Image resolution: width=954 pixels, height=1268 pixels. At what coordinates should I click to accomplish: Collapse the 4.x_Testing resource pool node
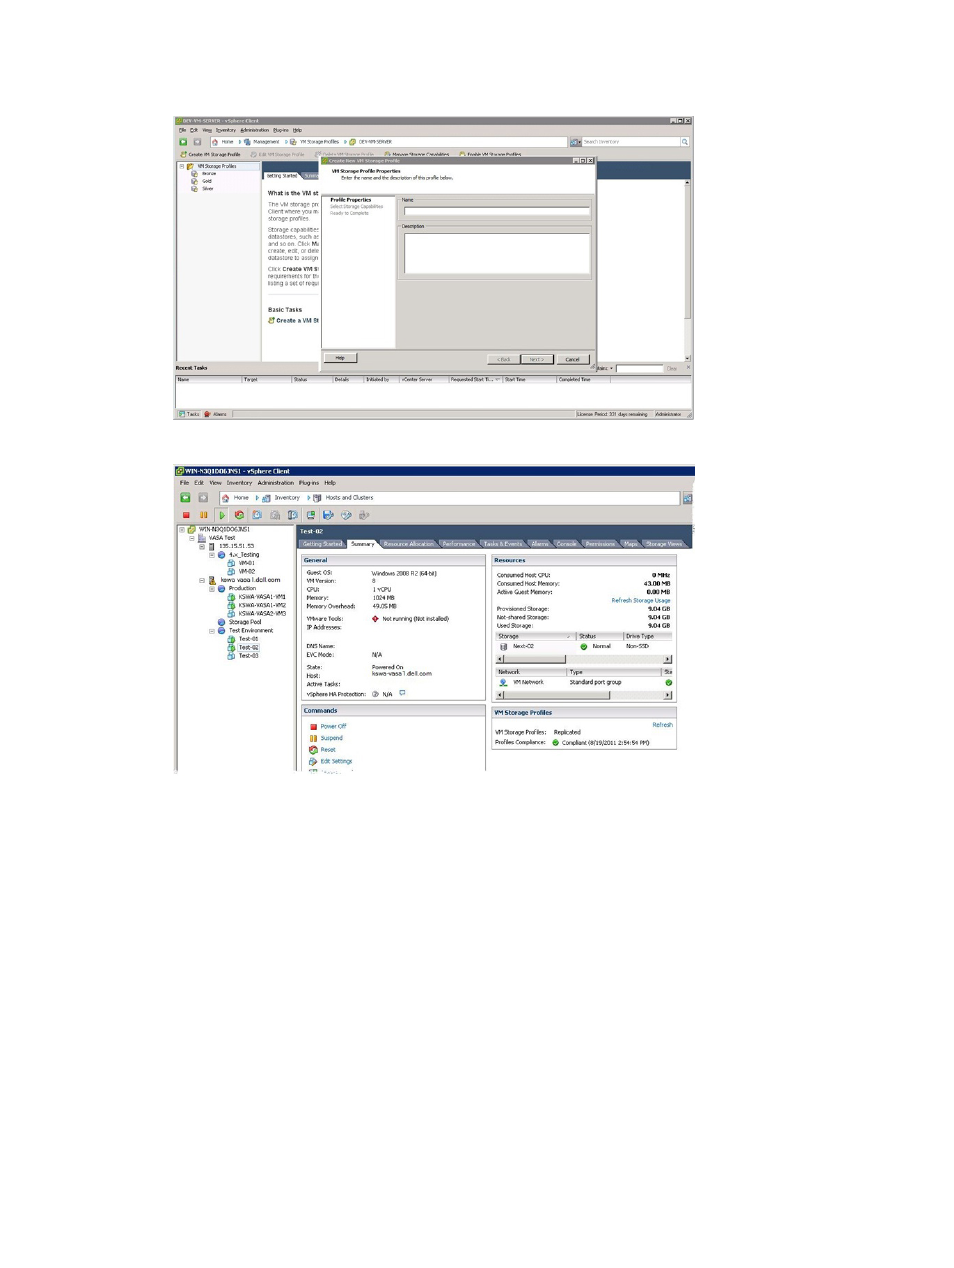[x=212, y=554]
